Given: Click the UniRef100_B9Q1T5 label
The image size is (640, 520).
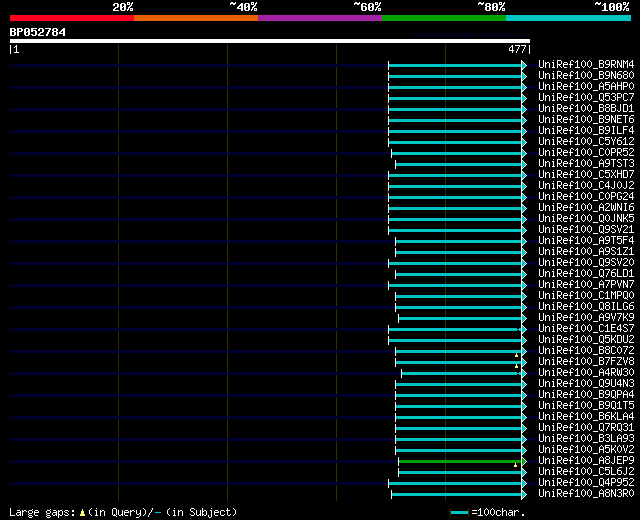Looking at the screenshot, I should point(586,406).
